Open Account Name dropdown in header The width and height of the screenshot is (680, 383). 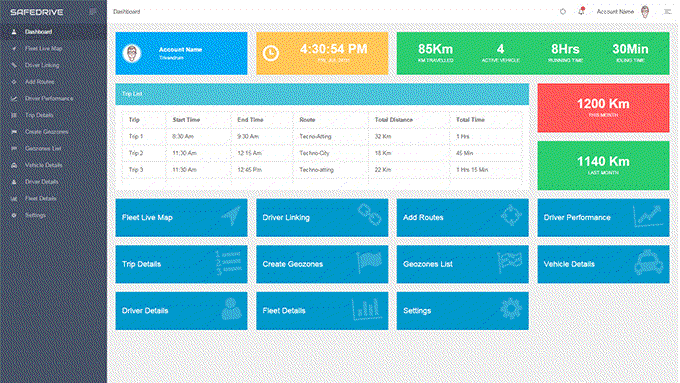pos(615,12)
